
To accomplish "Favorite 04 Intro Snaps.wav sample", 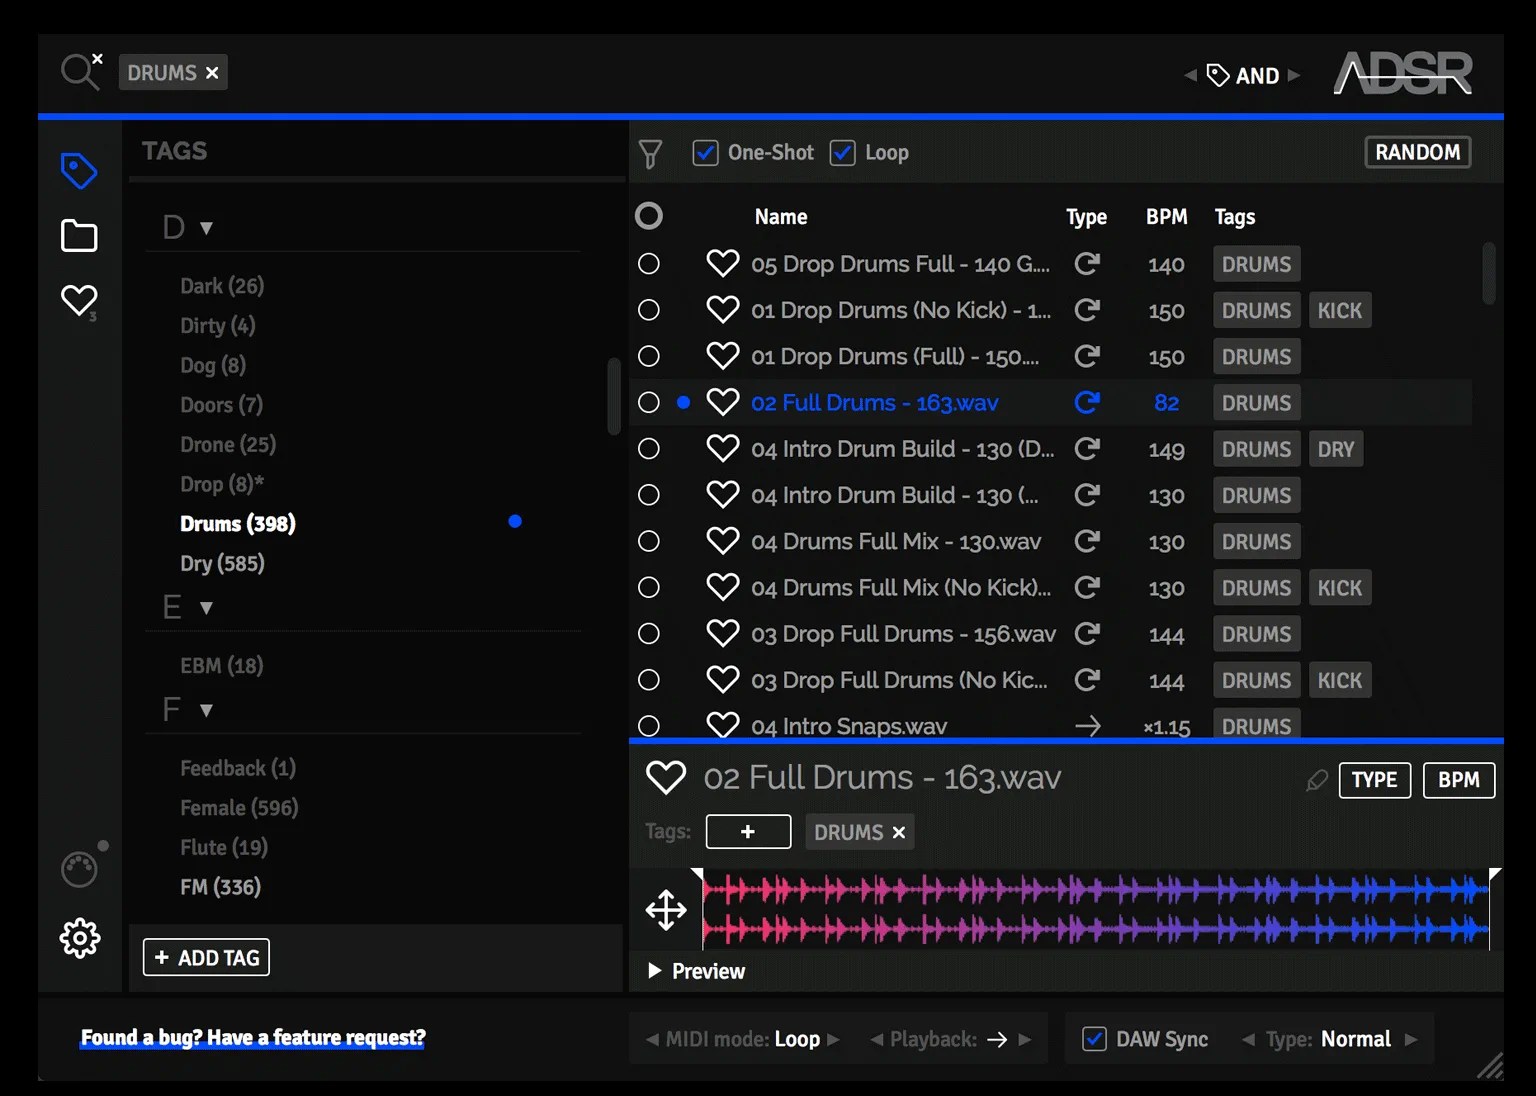I will coord(722,724).
